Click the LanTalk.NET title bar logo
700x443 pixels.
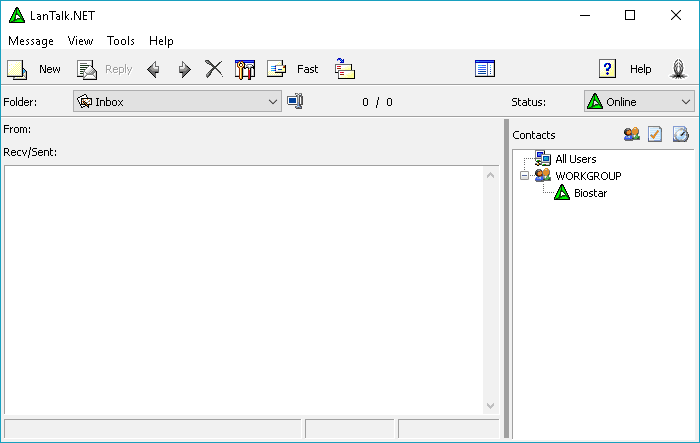click(x=17, y=15)
